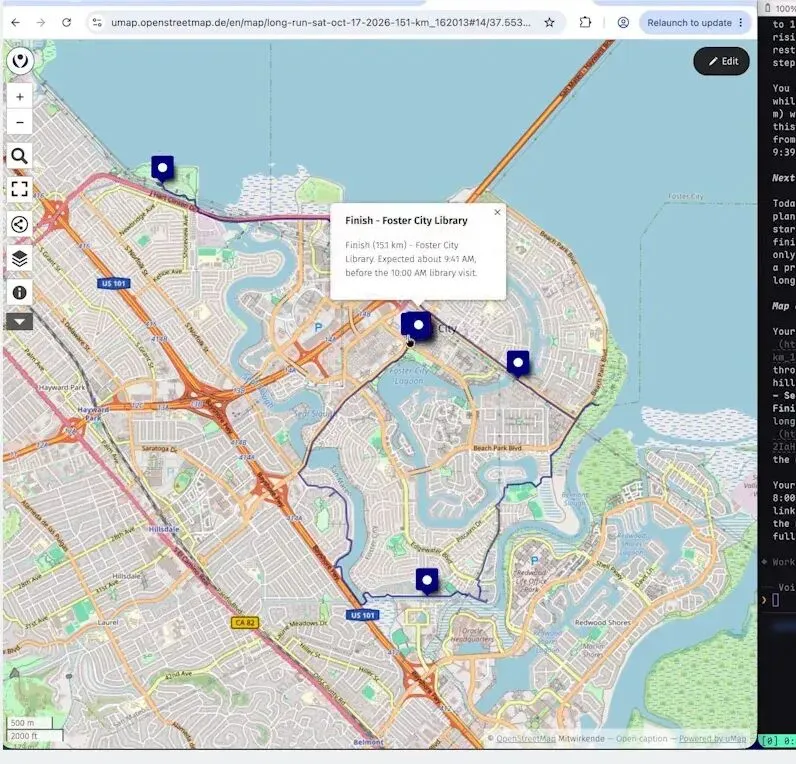Open the Chrome profile avatar menu
Image resolution: width=796 pixels, height=764 pixels.
(x=623, y=22)
